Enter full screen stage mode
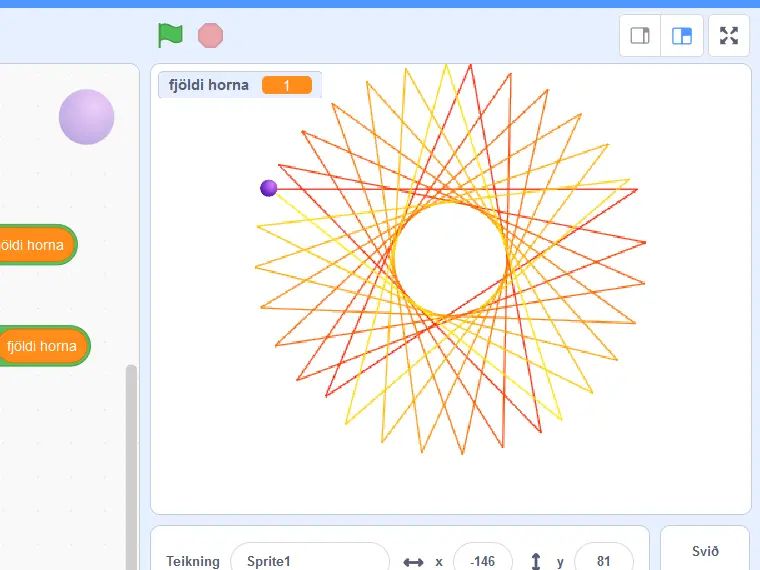Image resolution: width=760 pixels, height=570 pixels. click(728, 35)
